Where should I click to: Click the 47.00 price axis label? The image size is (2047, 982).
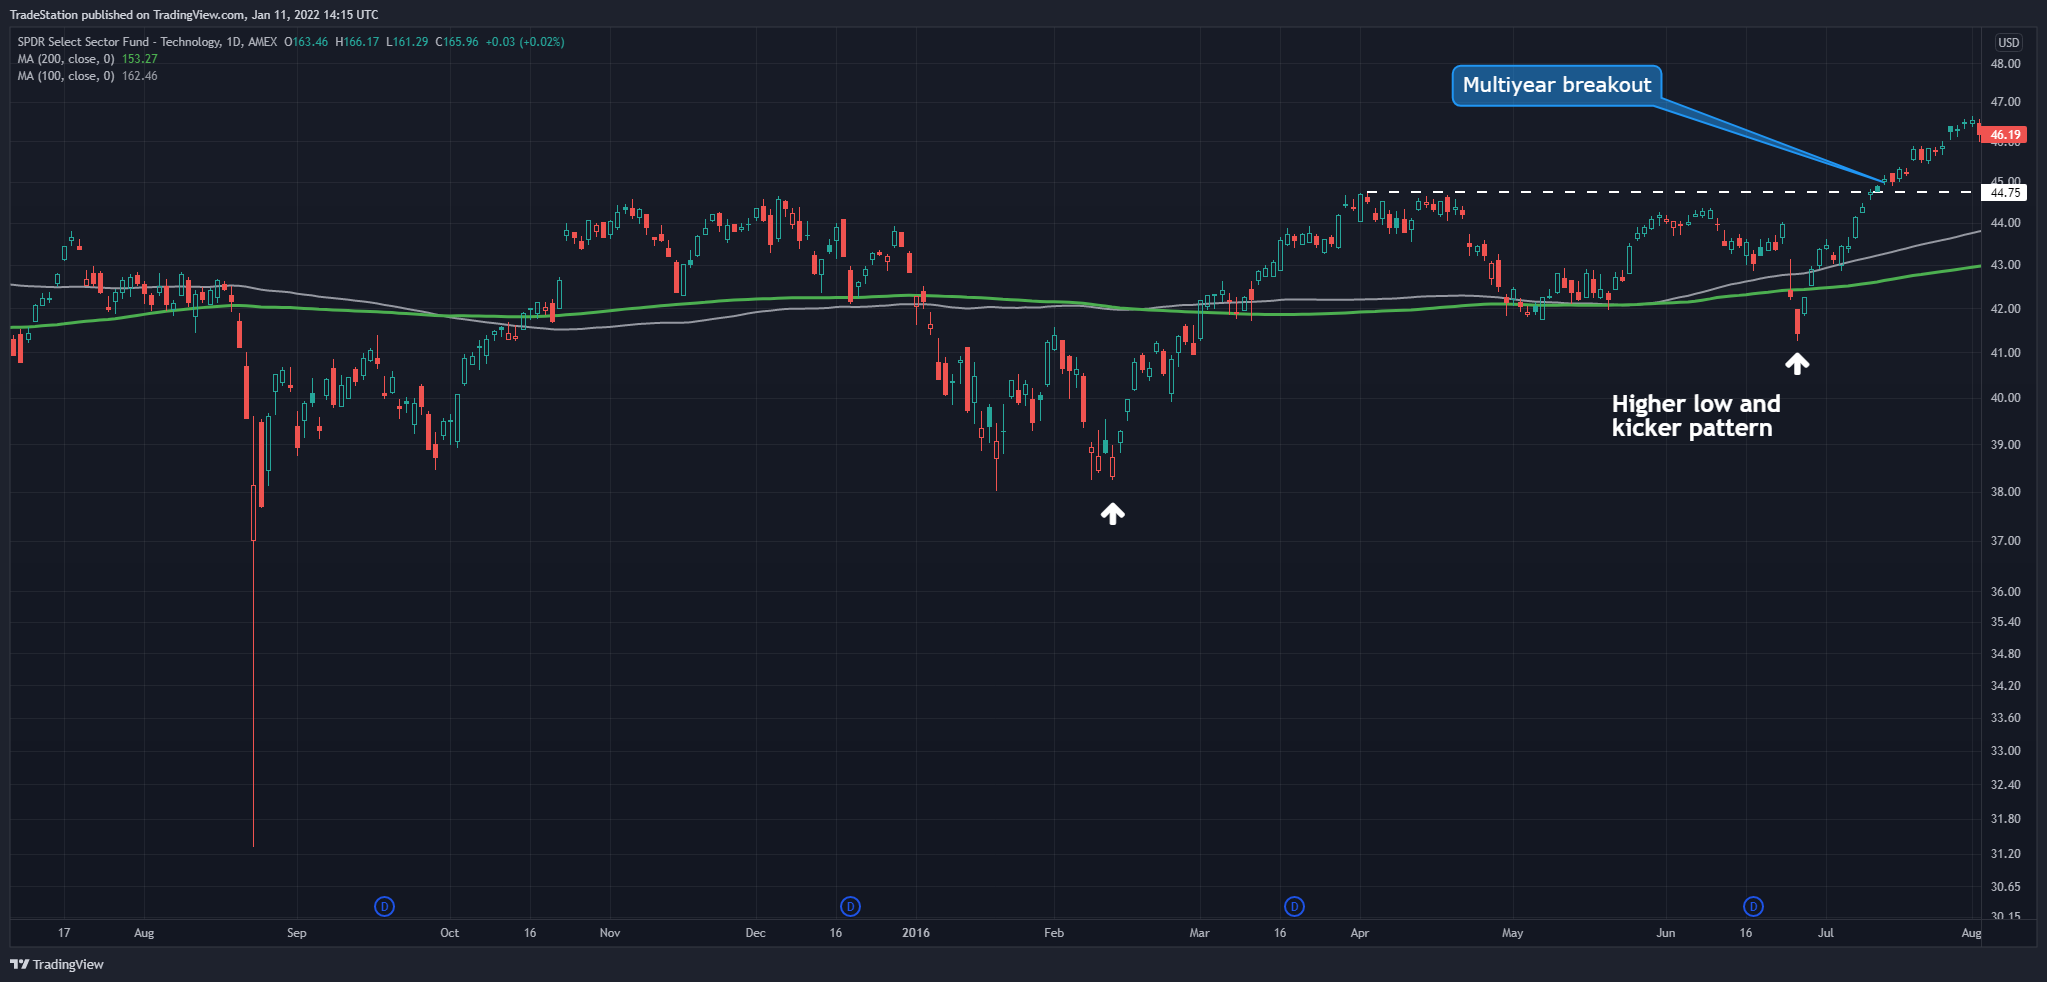coord(2005,102)
